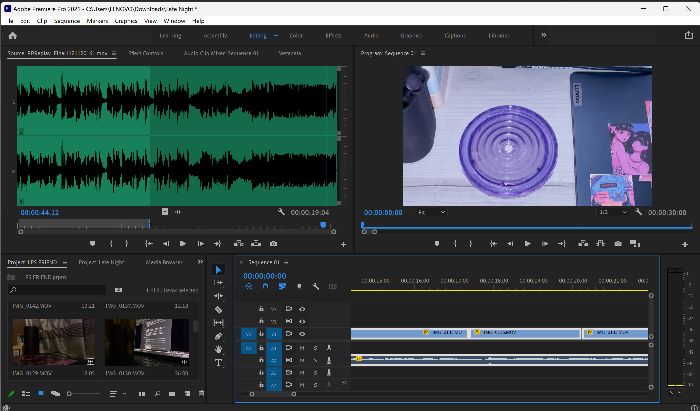Screen dimensions: 700x411
Task: Click the Insert button in the Source monitor
Action: click(x=238, y=244)
